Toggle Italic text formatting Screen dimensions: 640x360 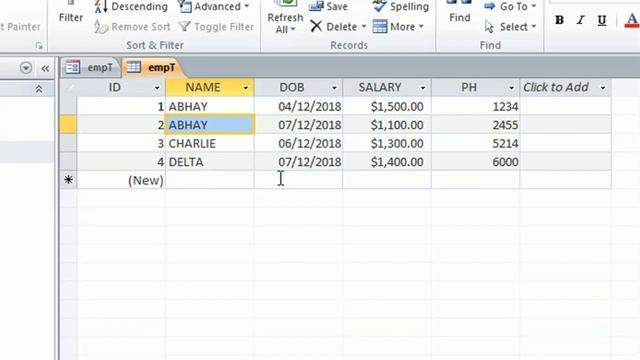[580, 20]
